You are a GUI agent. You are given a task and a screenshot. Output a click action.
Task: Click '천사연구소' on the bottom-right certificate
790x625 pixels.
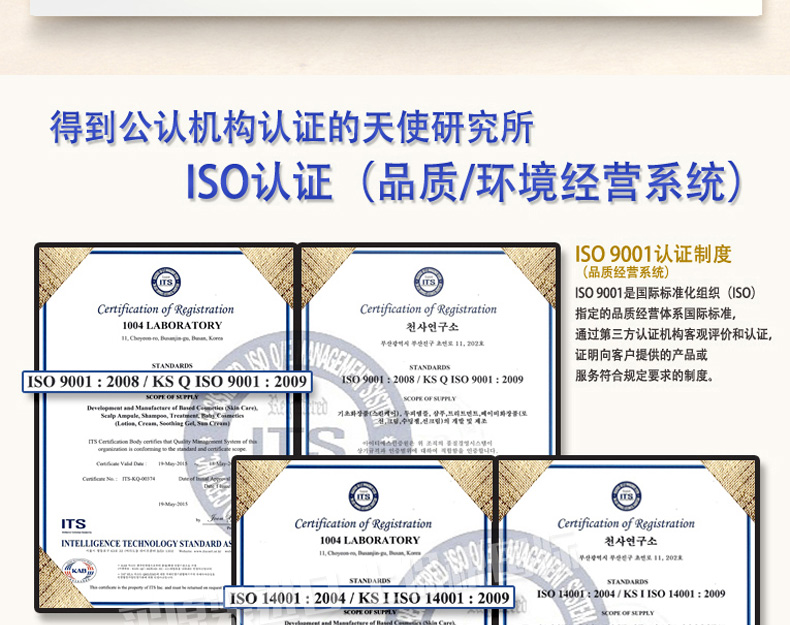coord(626,541)
